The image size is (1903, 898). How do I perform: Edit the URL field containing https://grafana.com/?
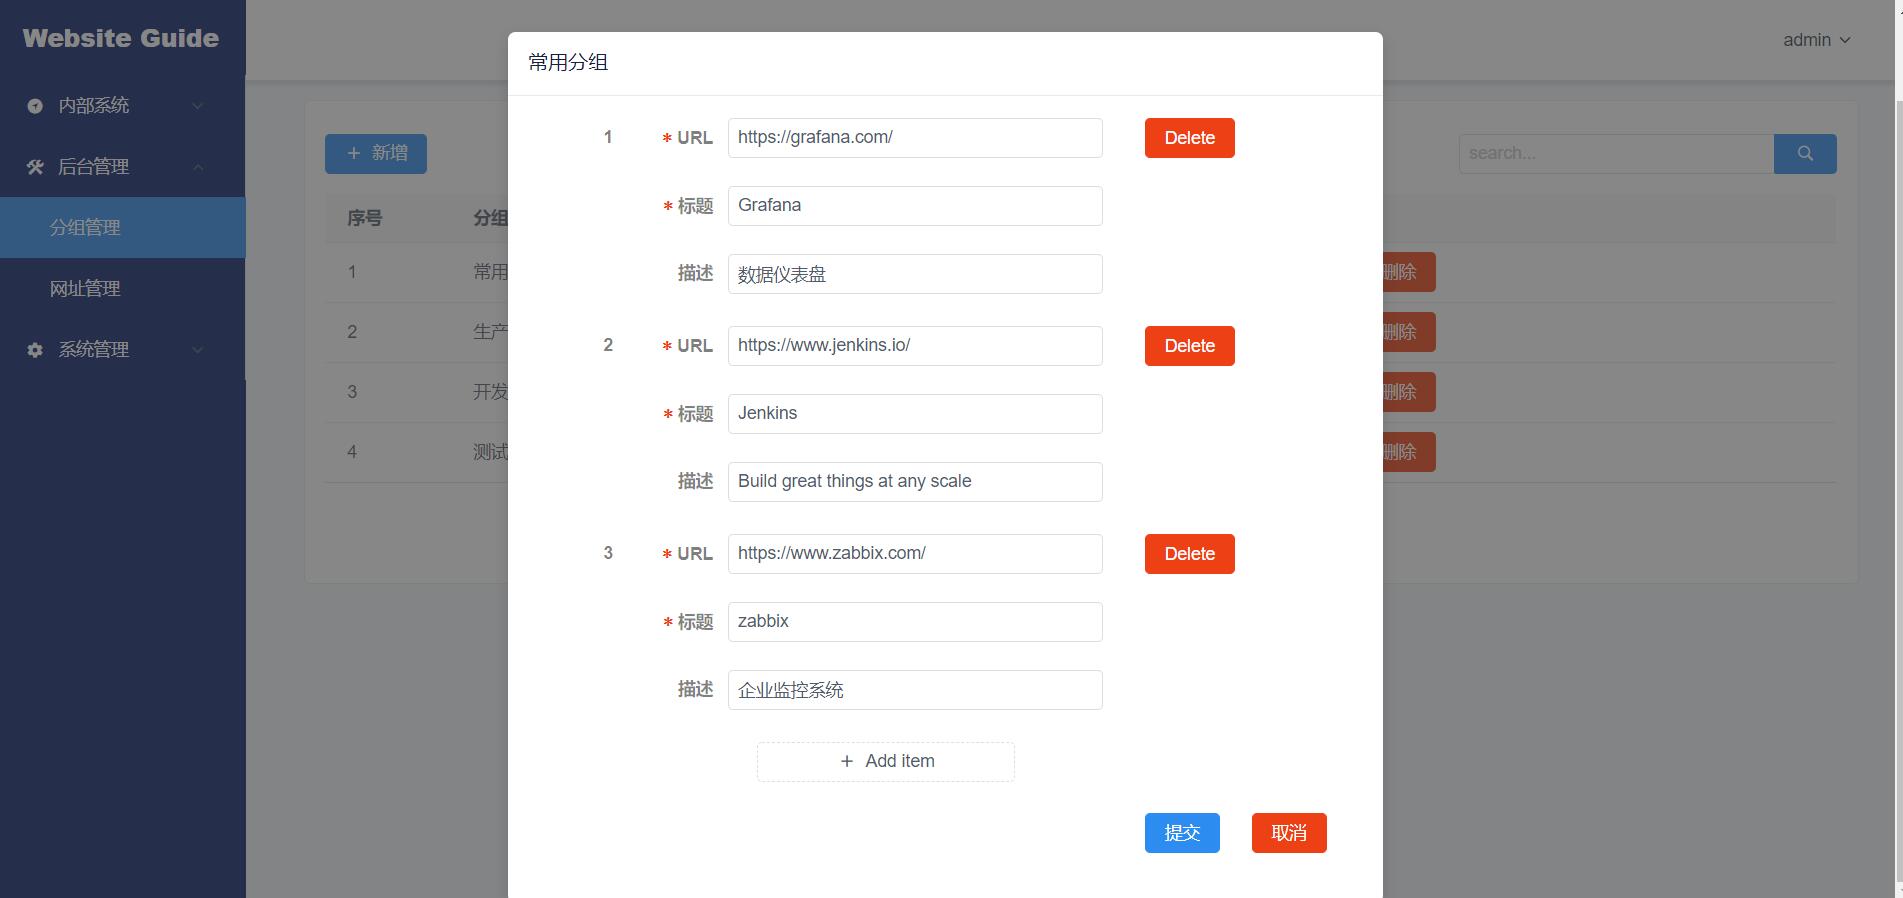[x=915, y=138]
